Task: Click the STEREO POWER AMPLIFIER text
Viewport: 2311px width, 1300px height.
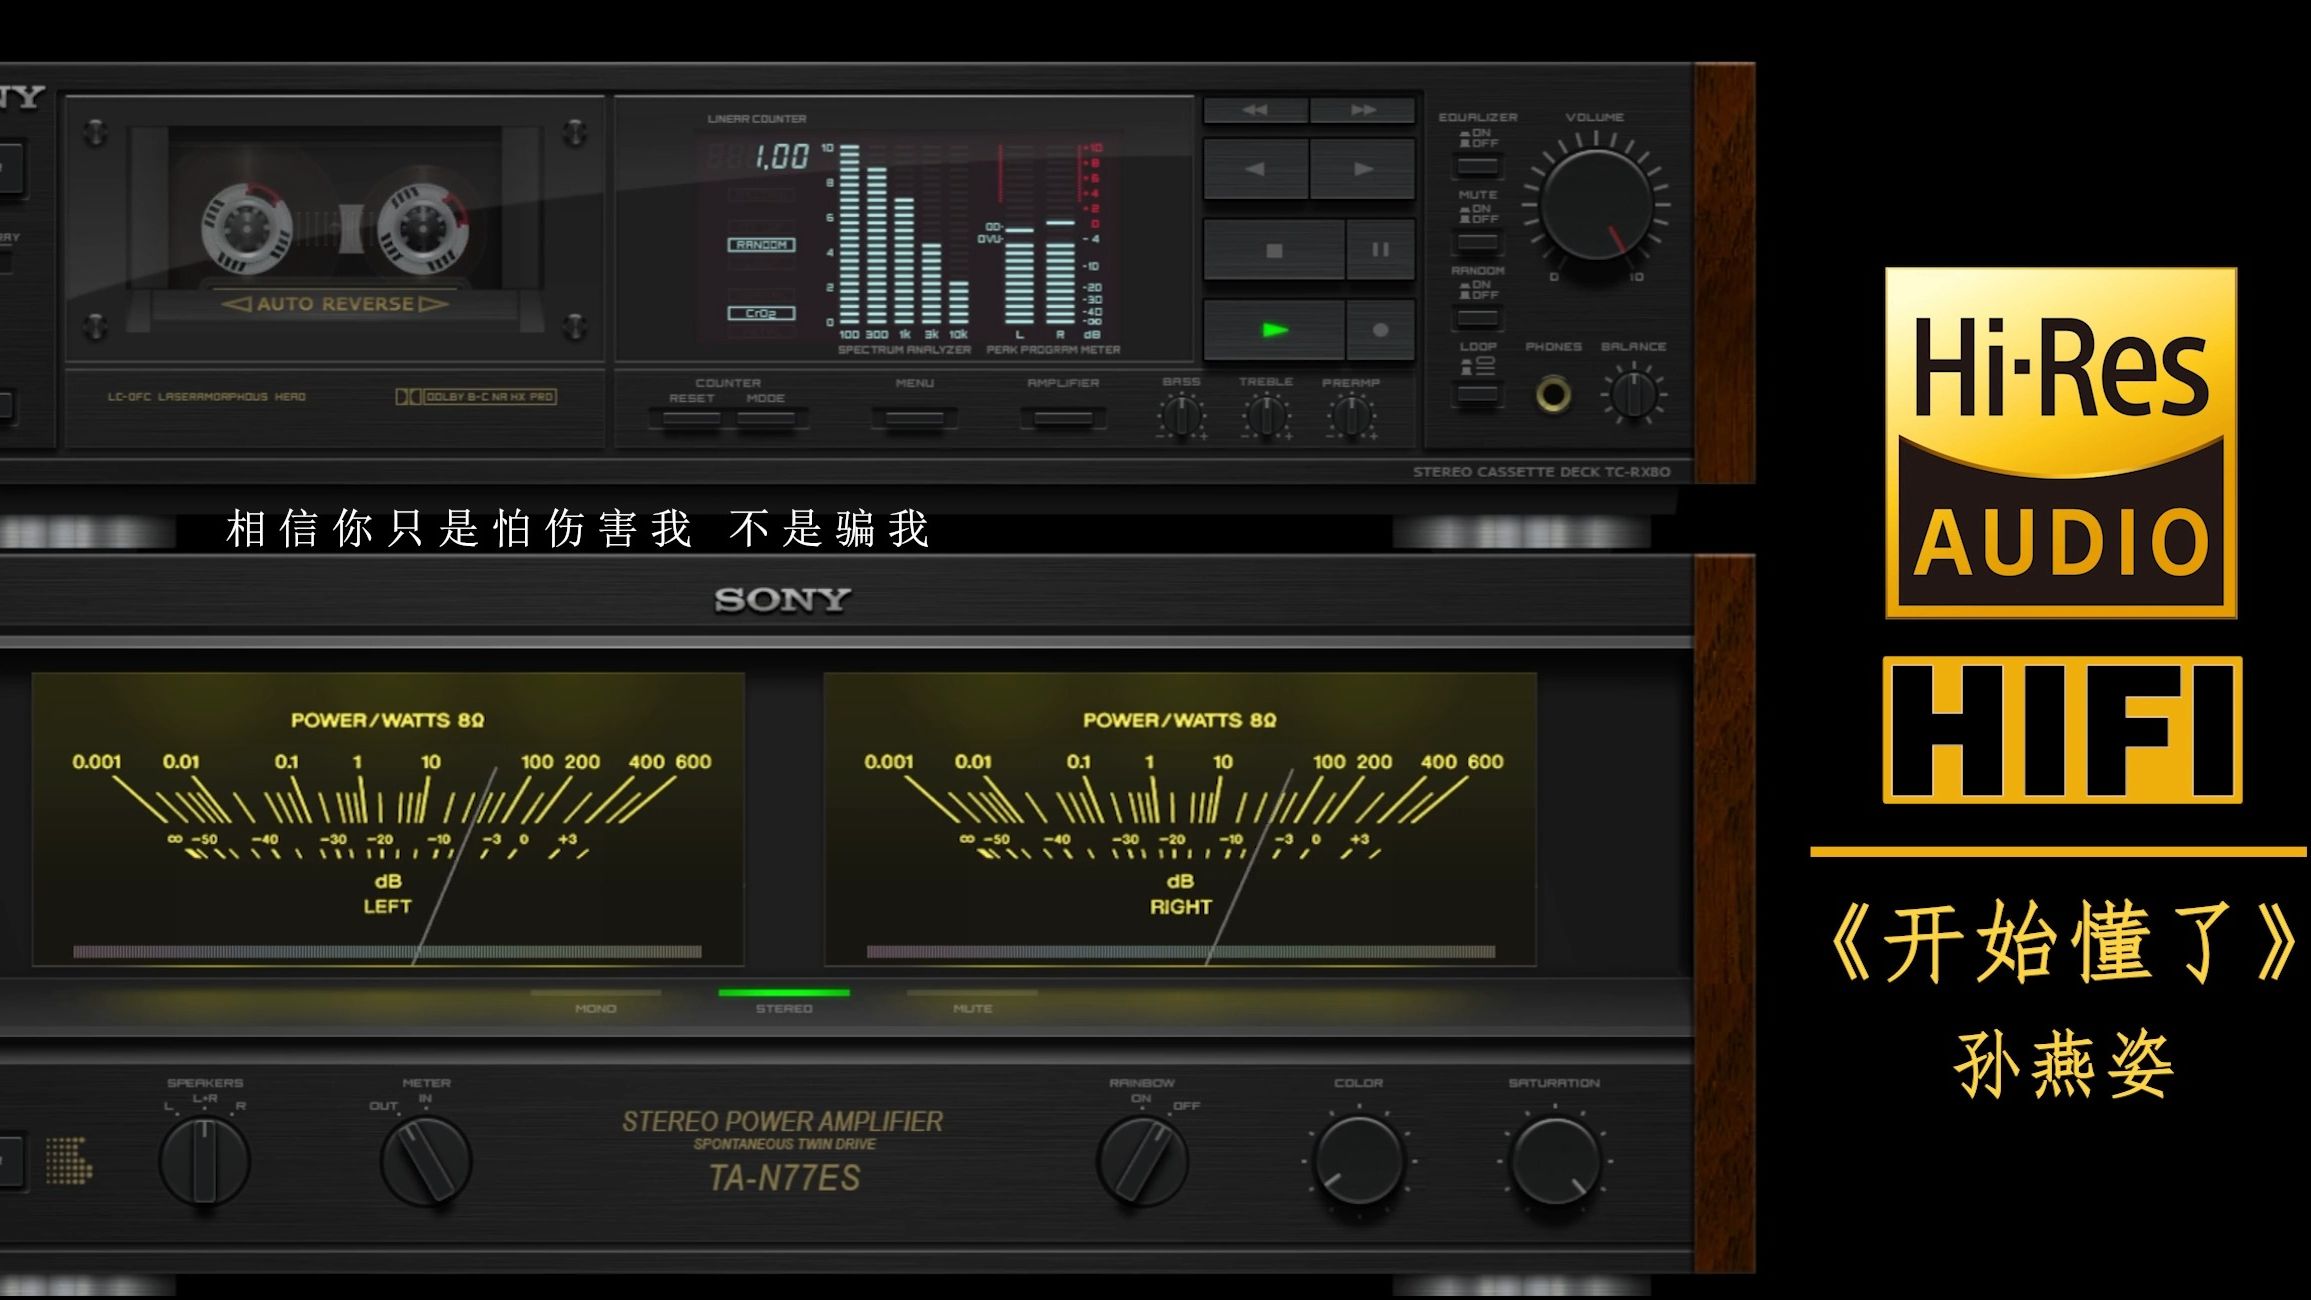Action: (x=783, y=1122)
